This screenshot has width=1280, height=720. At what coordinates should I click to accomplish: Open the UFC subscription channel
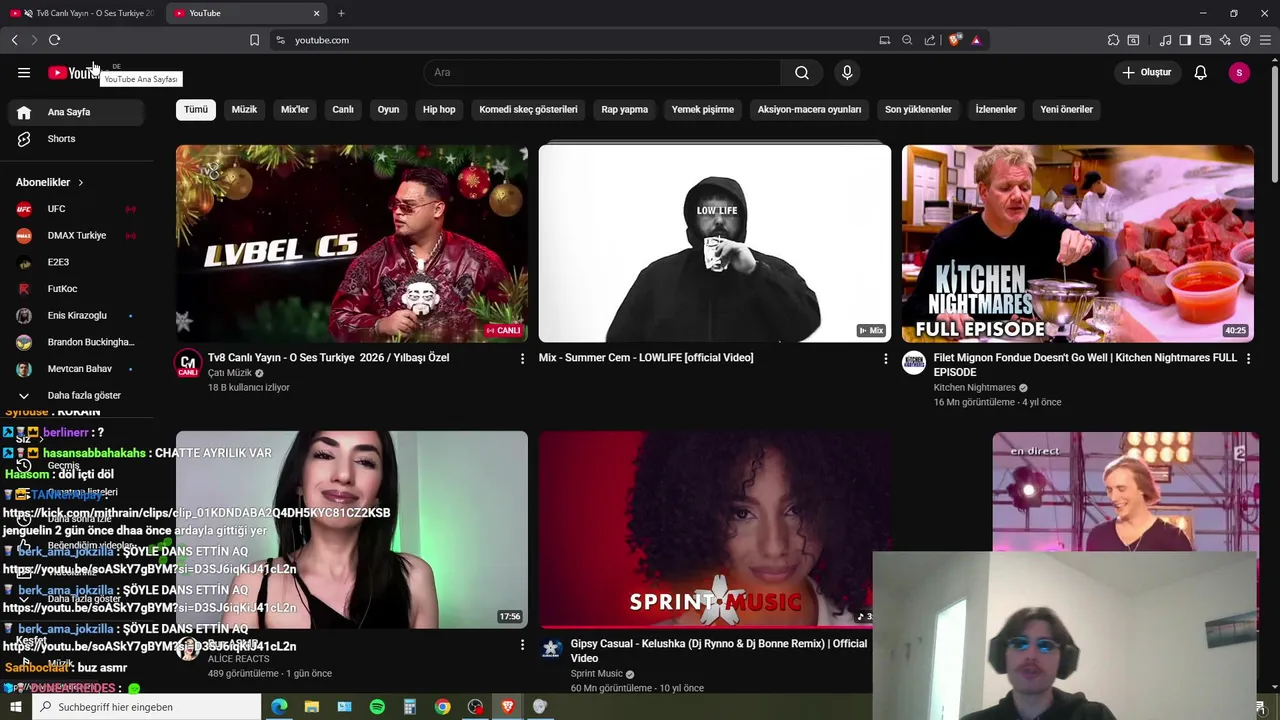(76, 209)
